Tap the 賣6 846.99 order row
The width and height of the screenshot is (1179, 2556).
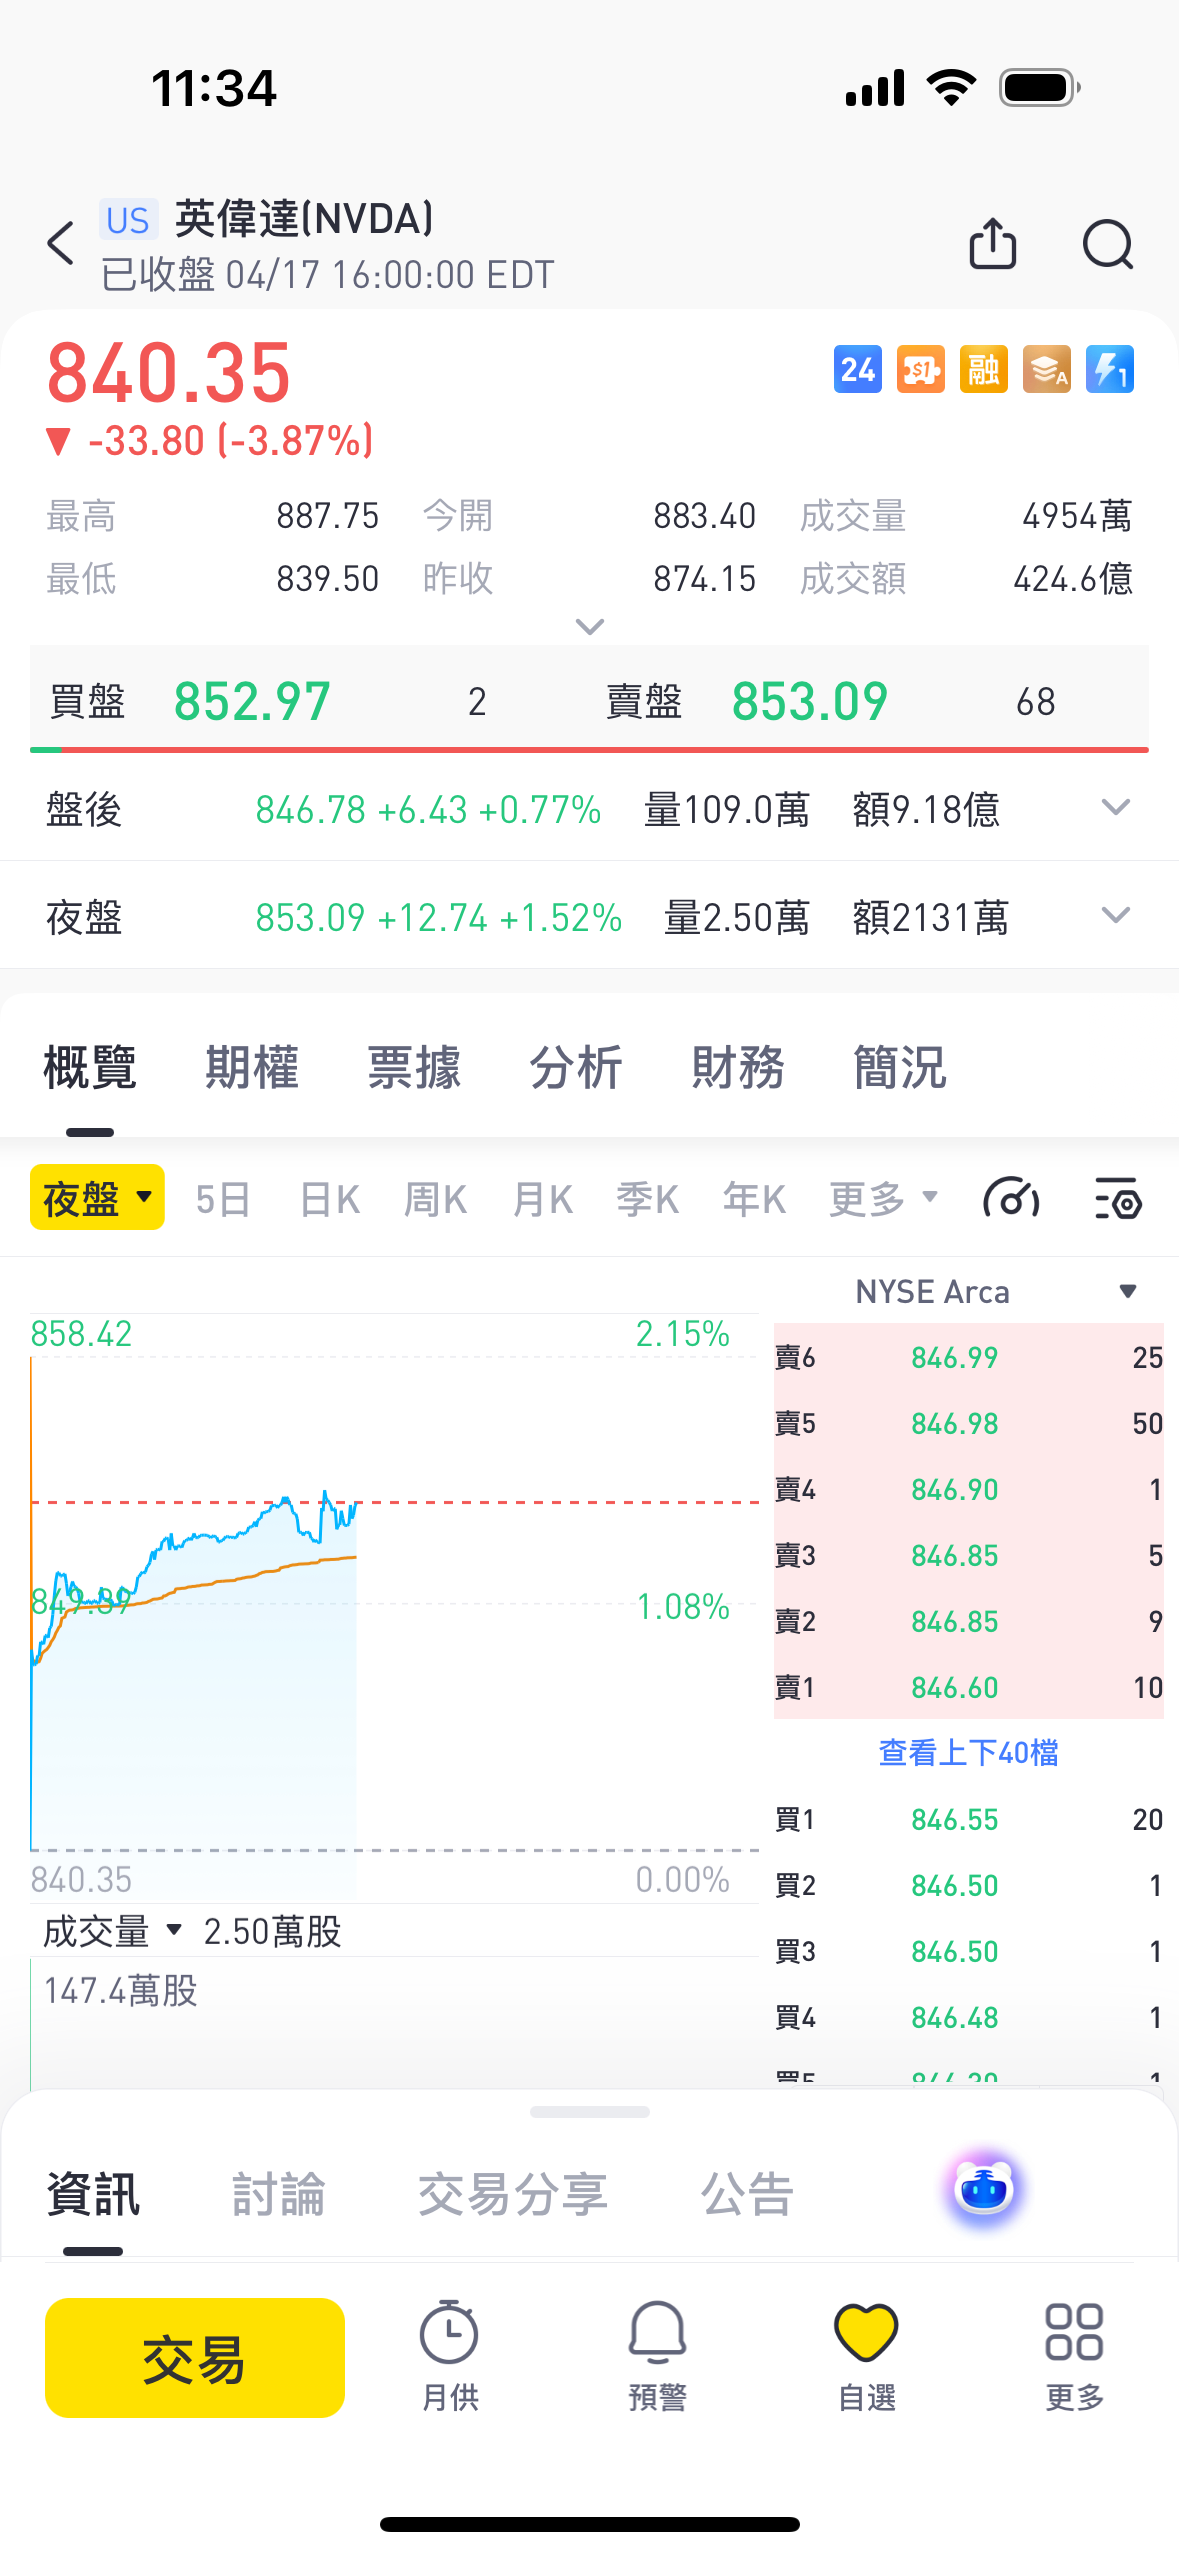tap(968, 1357)
